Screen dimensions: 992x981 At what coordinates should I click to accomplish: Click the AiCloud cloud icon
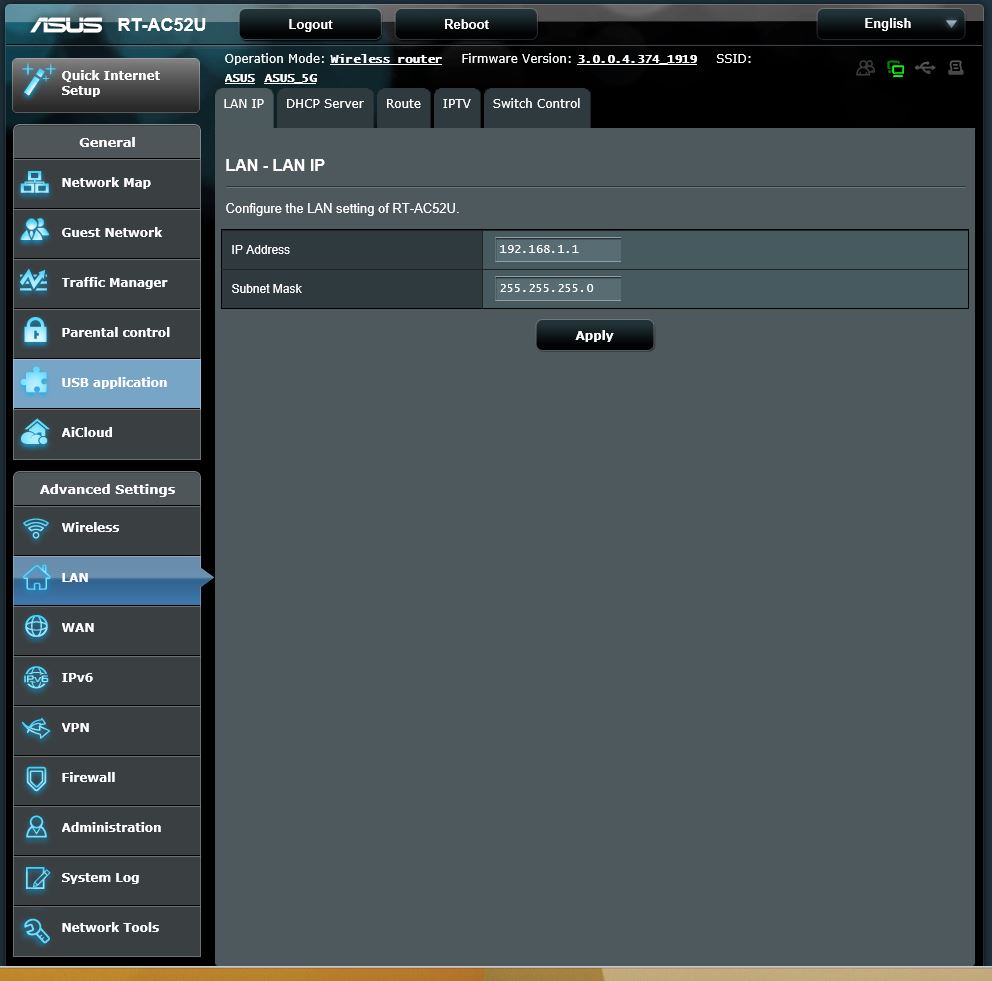click(35, 432)
